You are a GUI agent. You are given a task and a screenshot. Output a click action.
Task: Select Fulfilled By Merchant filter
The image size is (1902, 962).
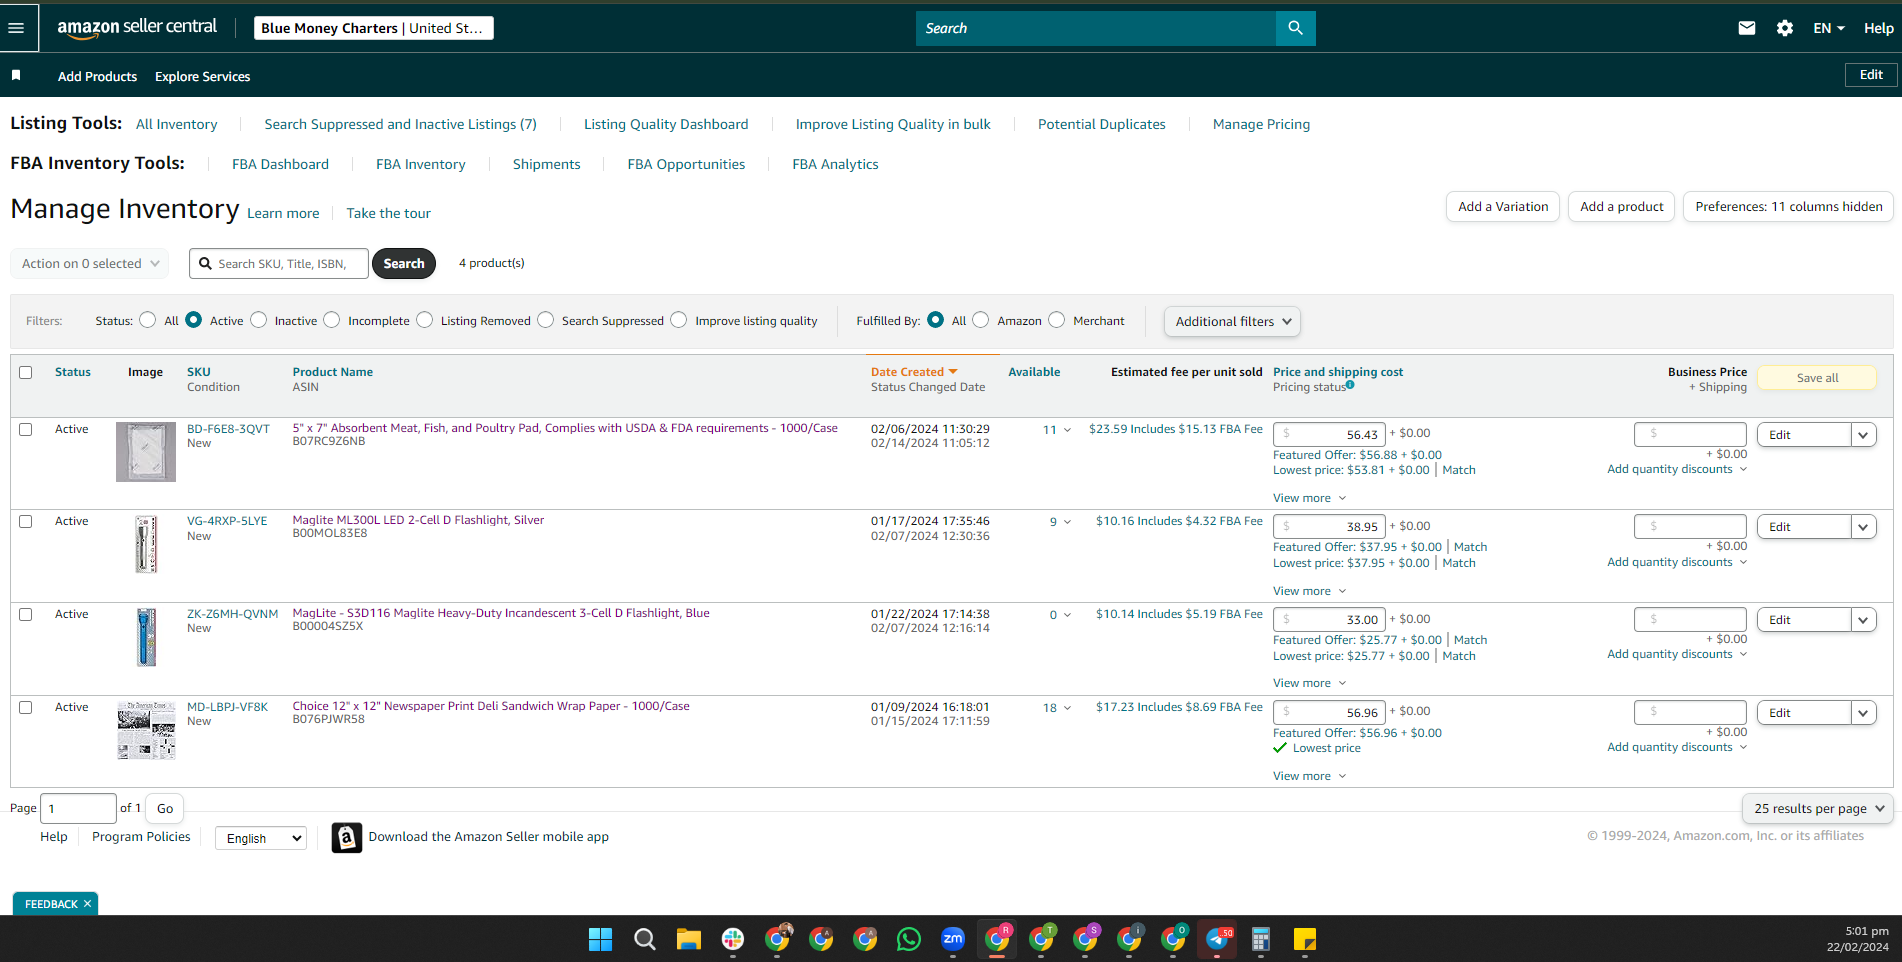point(1057,320)
